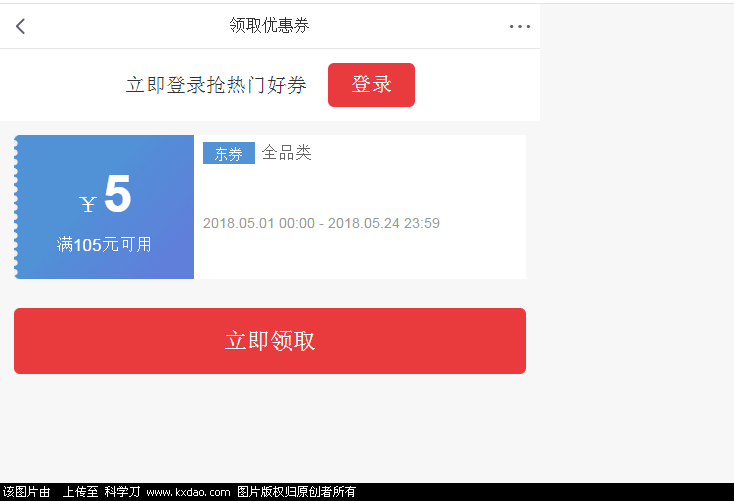
Task: Tap the 满105元可用 condition text
Action: click(x=104, y=244)
